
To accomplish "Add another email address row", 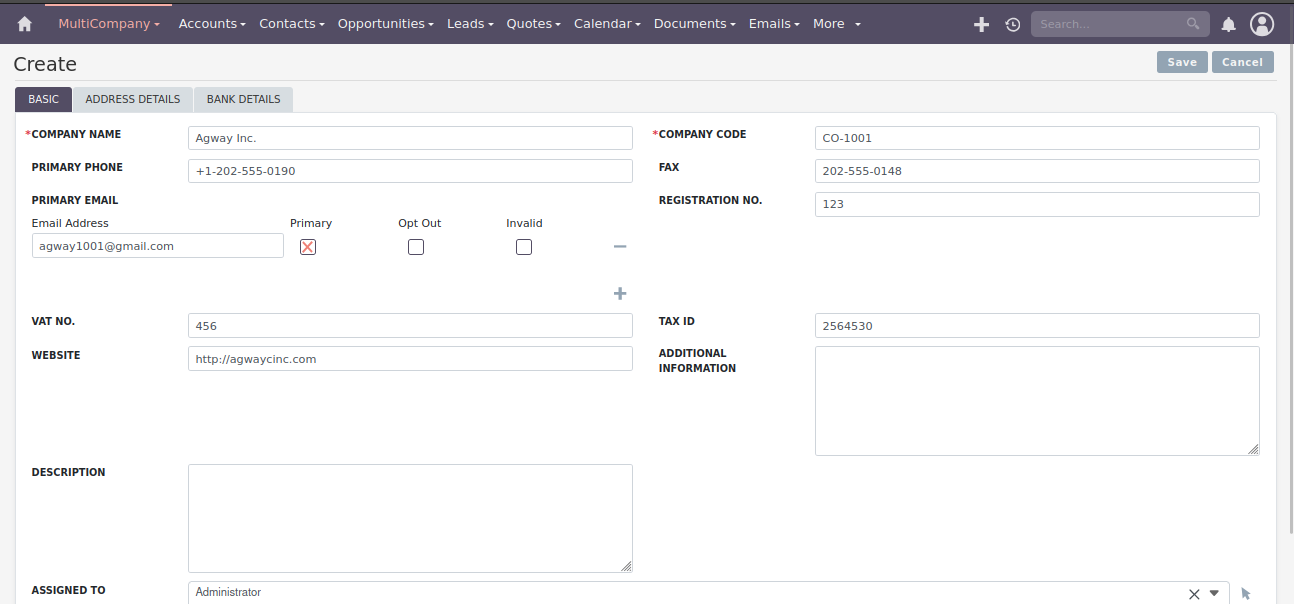I will click(620, 293).
